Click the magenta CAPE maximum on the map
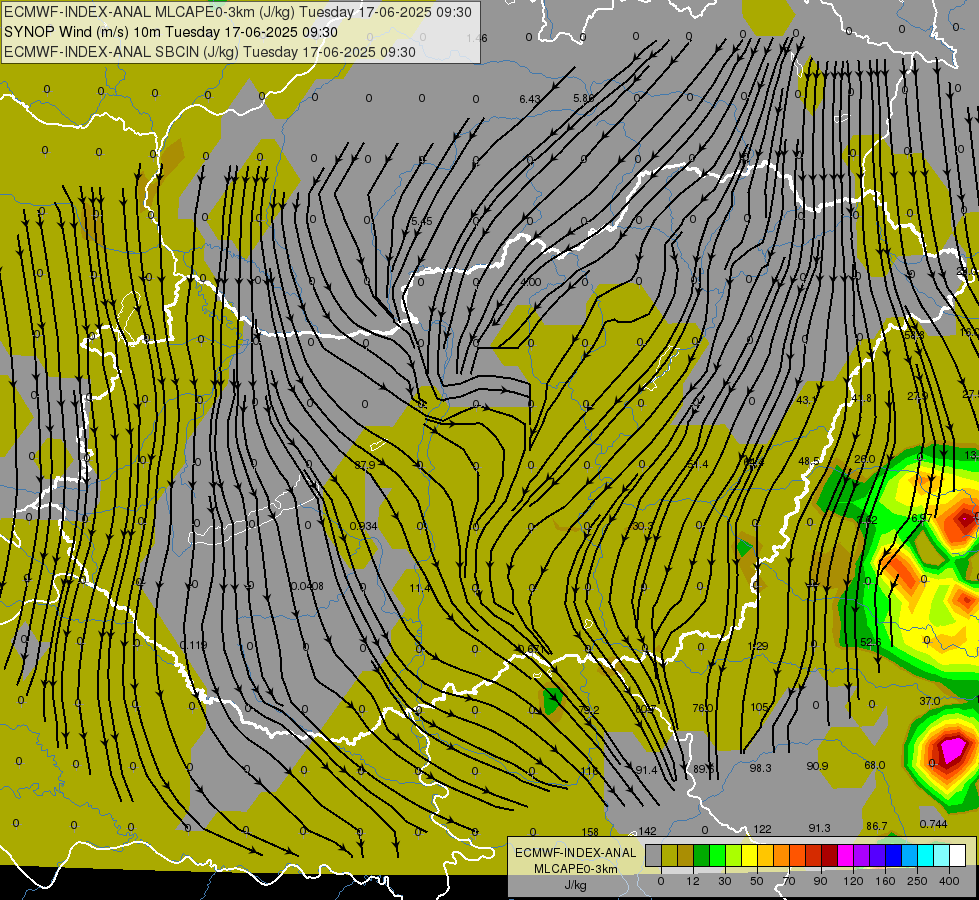 pos(953,749)
